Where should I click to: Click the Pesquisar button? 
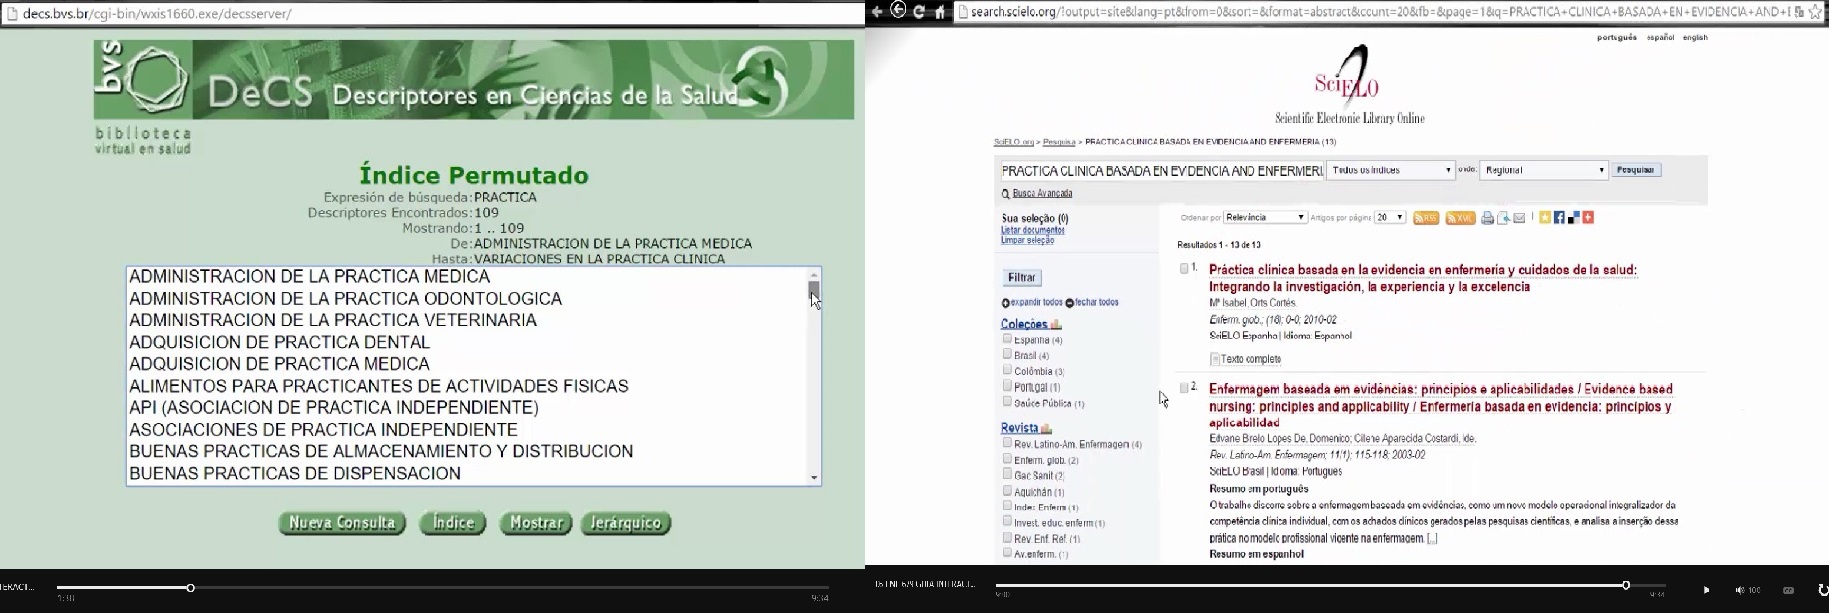click(1636, 170)
